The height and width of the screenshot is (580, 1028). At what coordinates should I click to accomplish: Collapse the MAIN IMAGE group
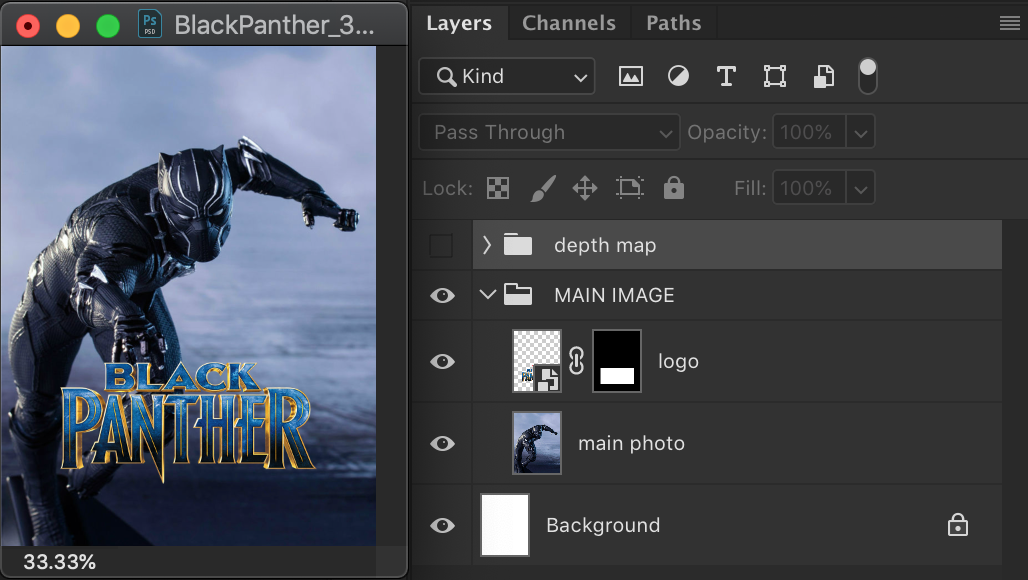[488, 294]
